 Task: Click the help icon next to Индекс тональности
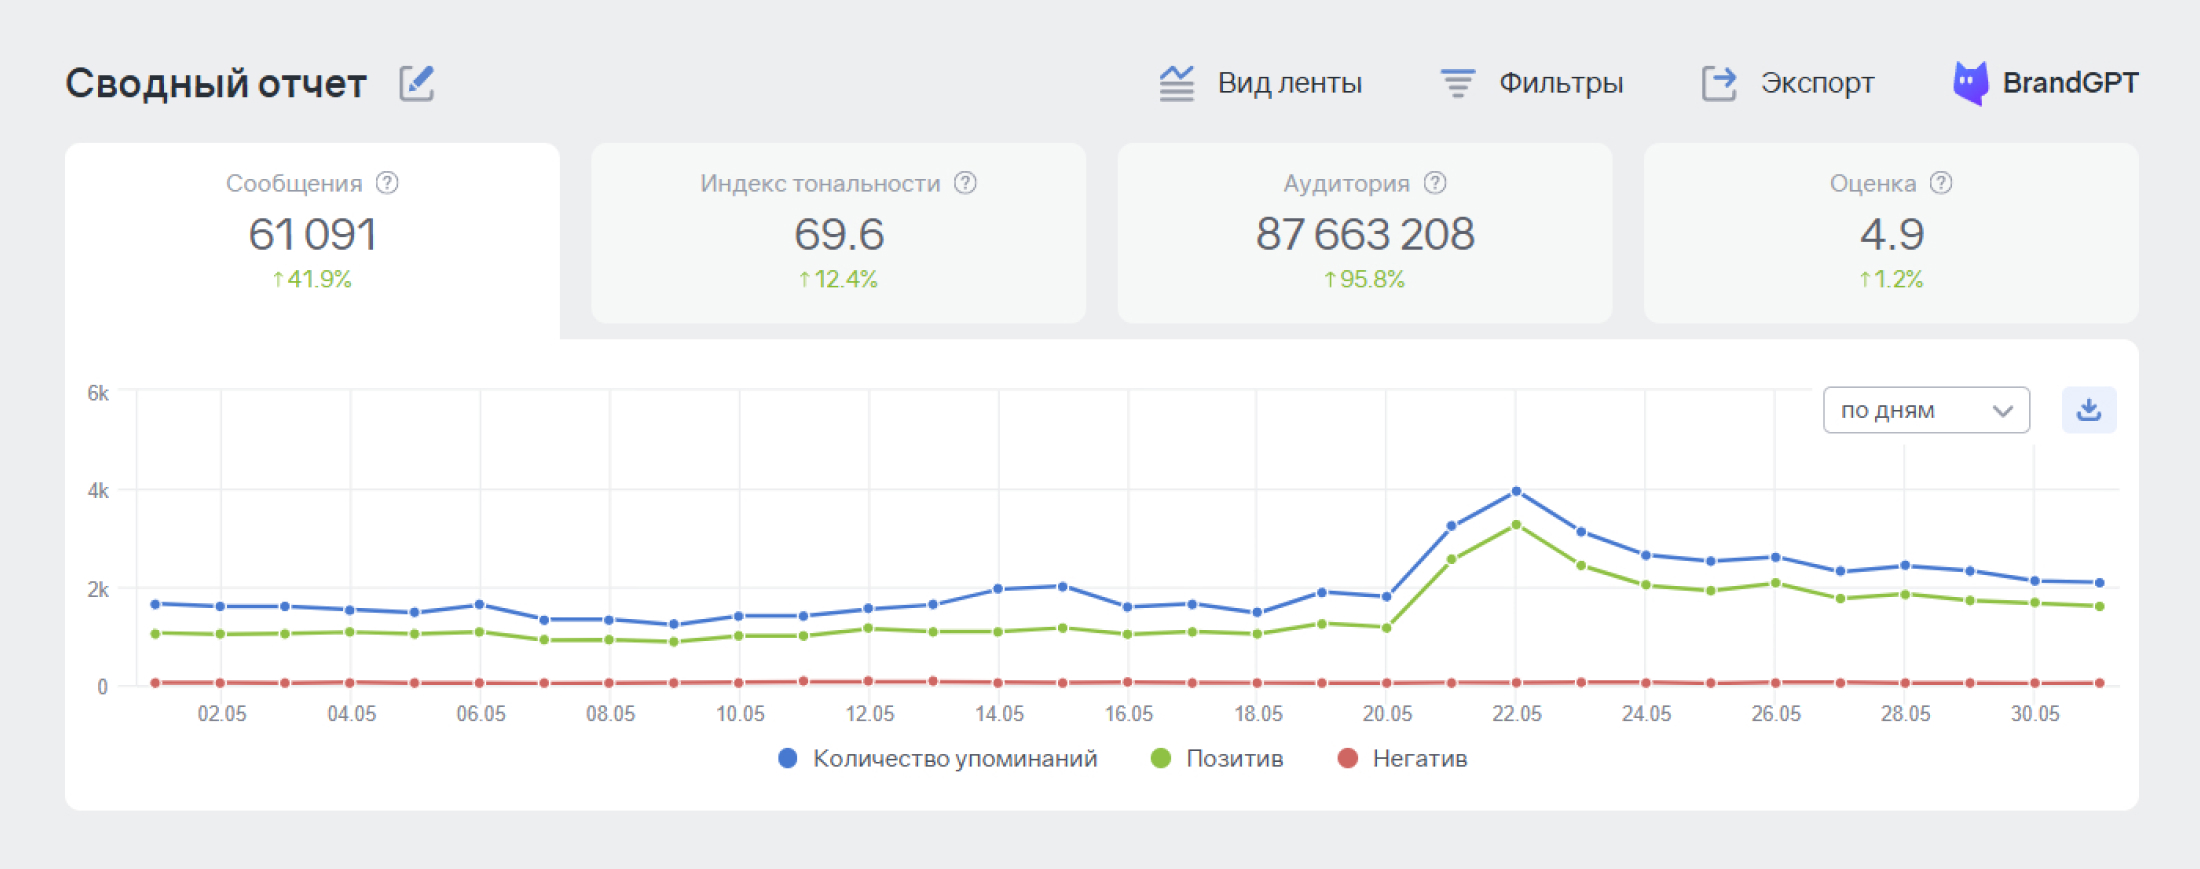(x=965, y=183)
